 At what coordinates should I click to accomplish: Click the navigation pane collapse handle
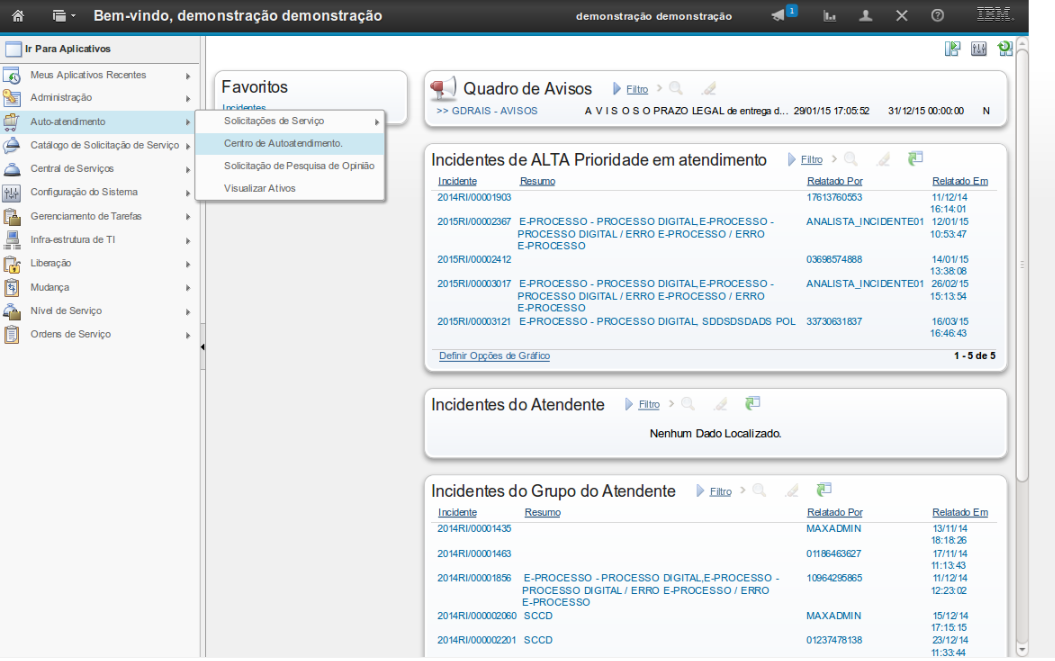[x=203, y=347]
